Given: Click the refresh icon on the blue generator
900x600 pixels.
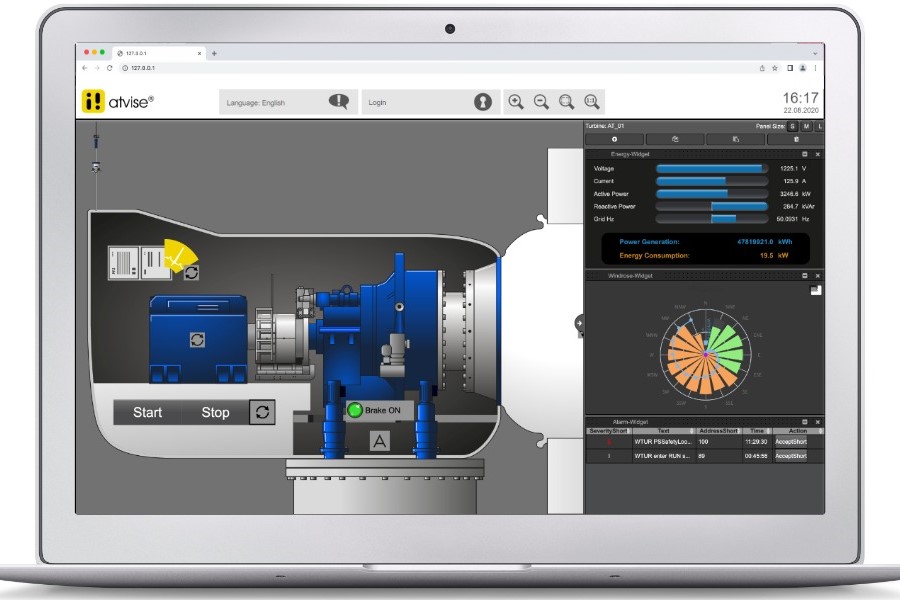Looking at the screenshot, I should 197,340.
